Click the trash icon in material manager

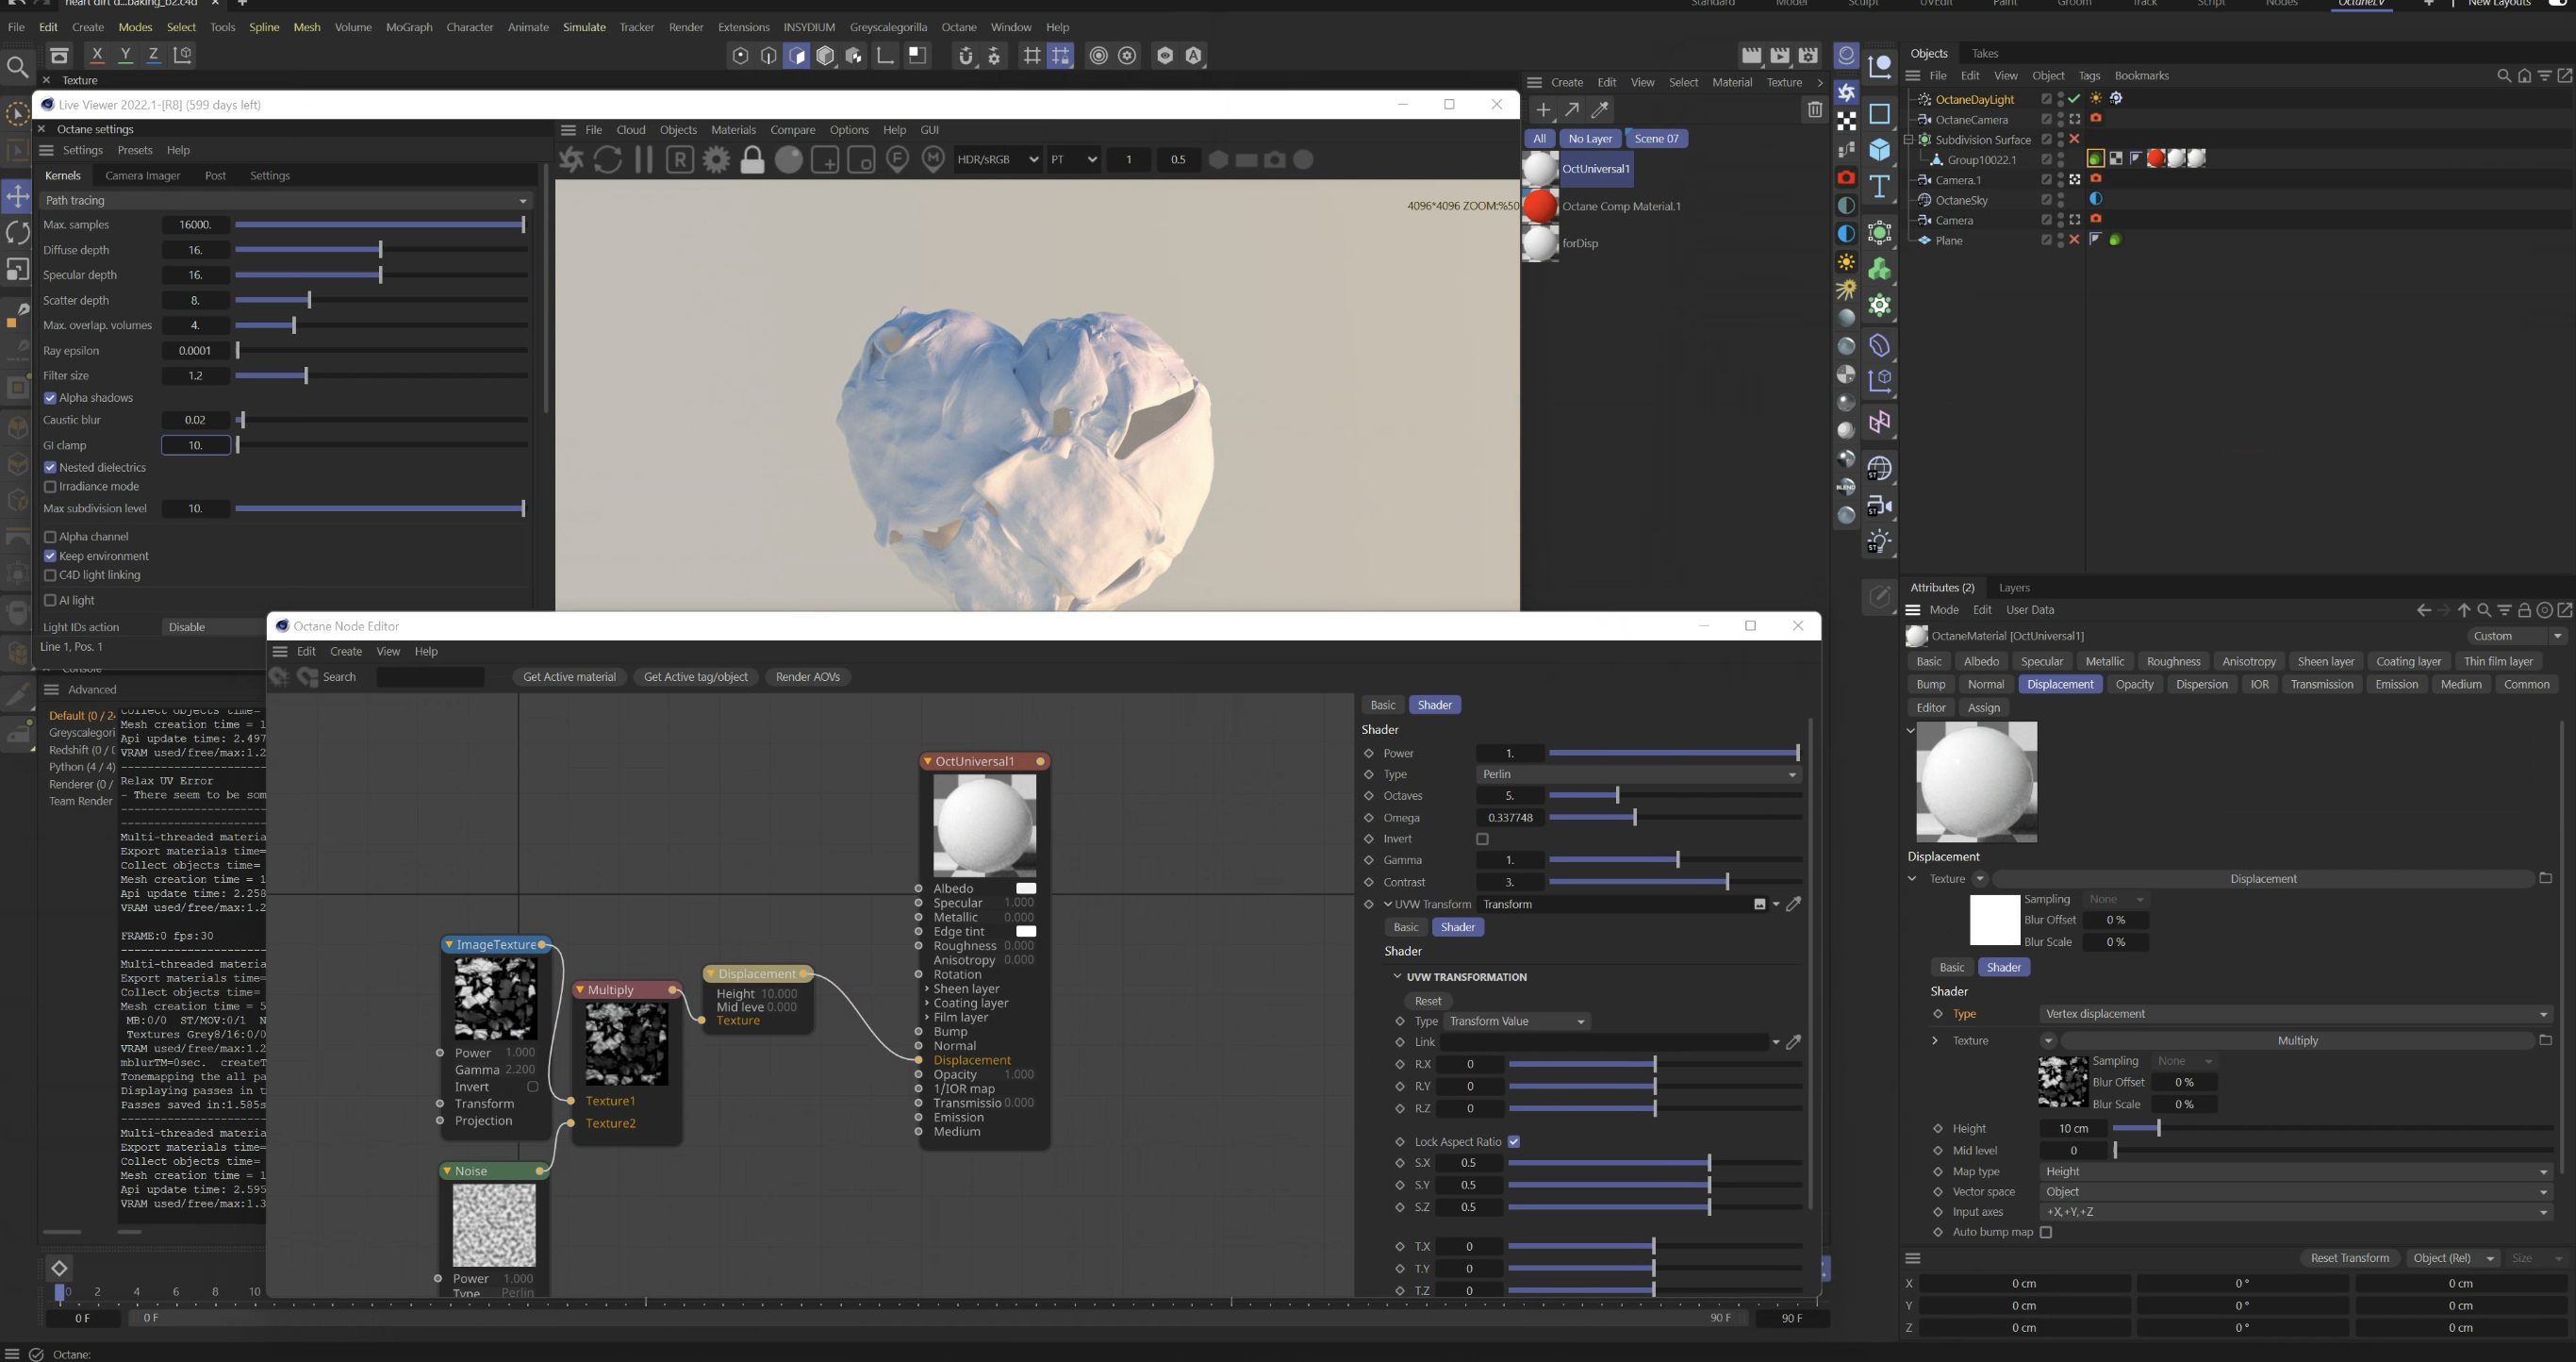(x=1814, y=110)
